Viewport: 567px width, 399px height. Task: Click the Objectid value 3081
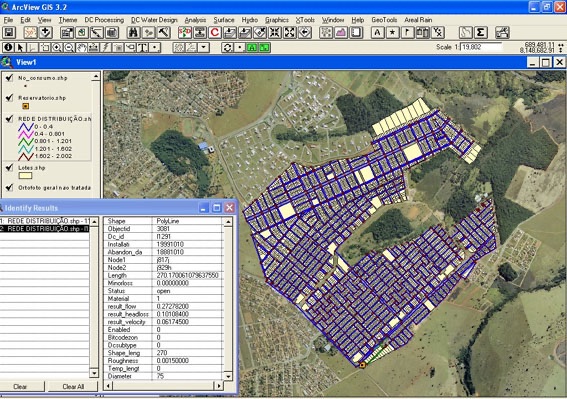(x=163, y=229)
